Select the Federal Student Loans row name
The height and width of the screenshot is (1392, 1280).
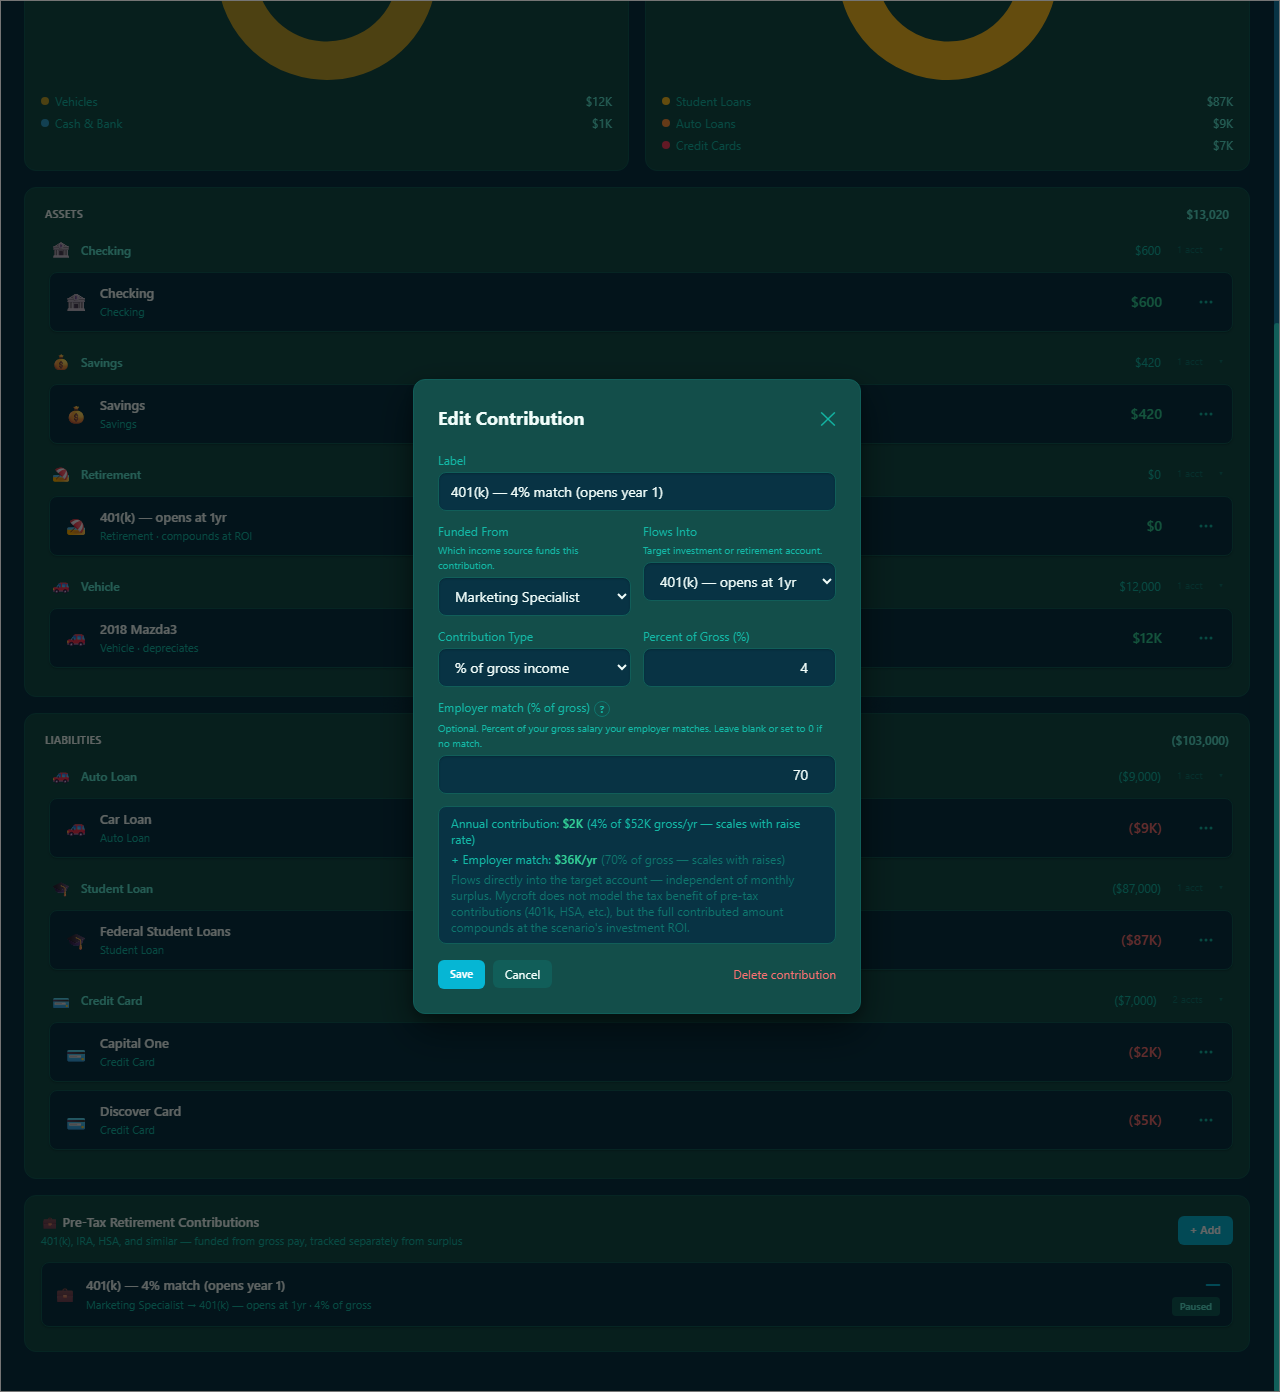(x=165, y=931)
